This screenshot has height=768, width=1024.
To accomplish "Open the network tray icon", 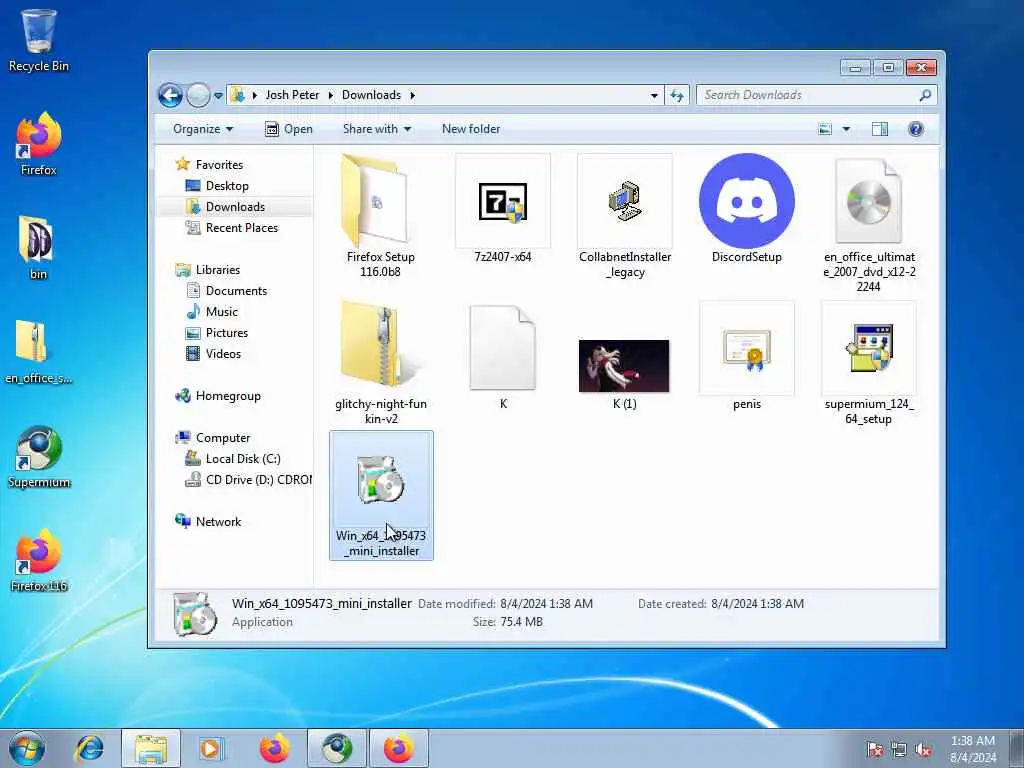I will click(899, 750).
